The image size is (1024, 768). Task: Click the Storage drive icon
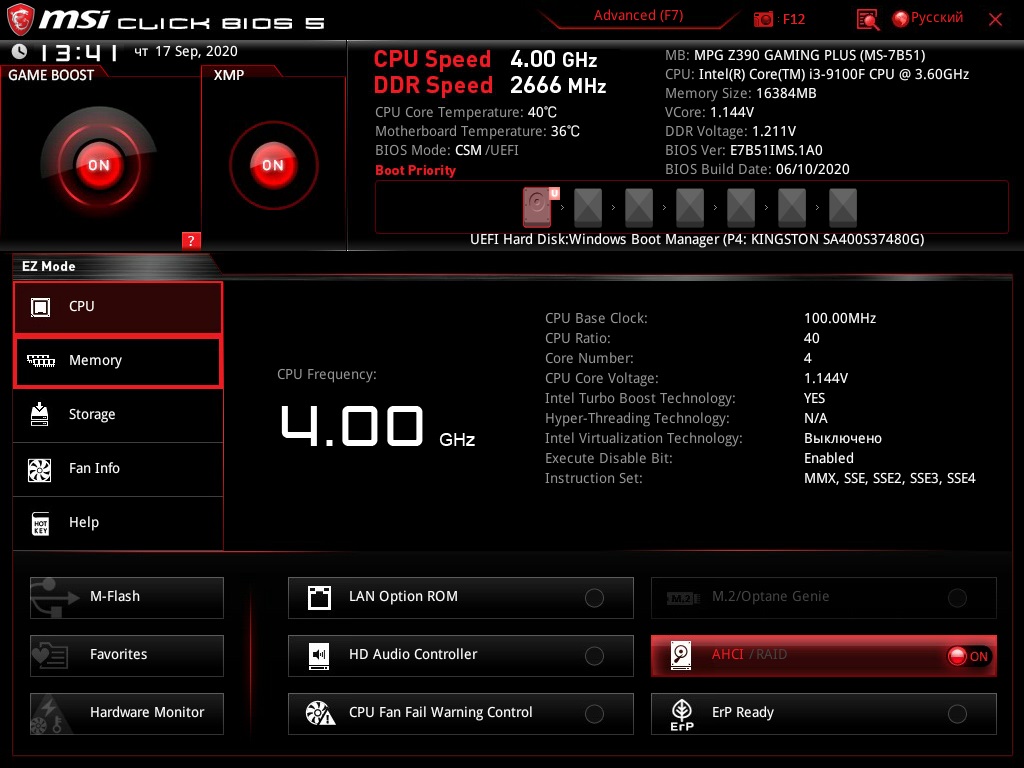coord(40,414)
